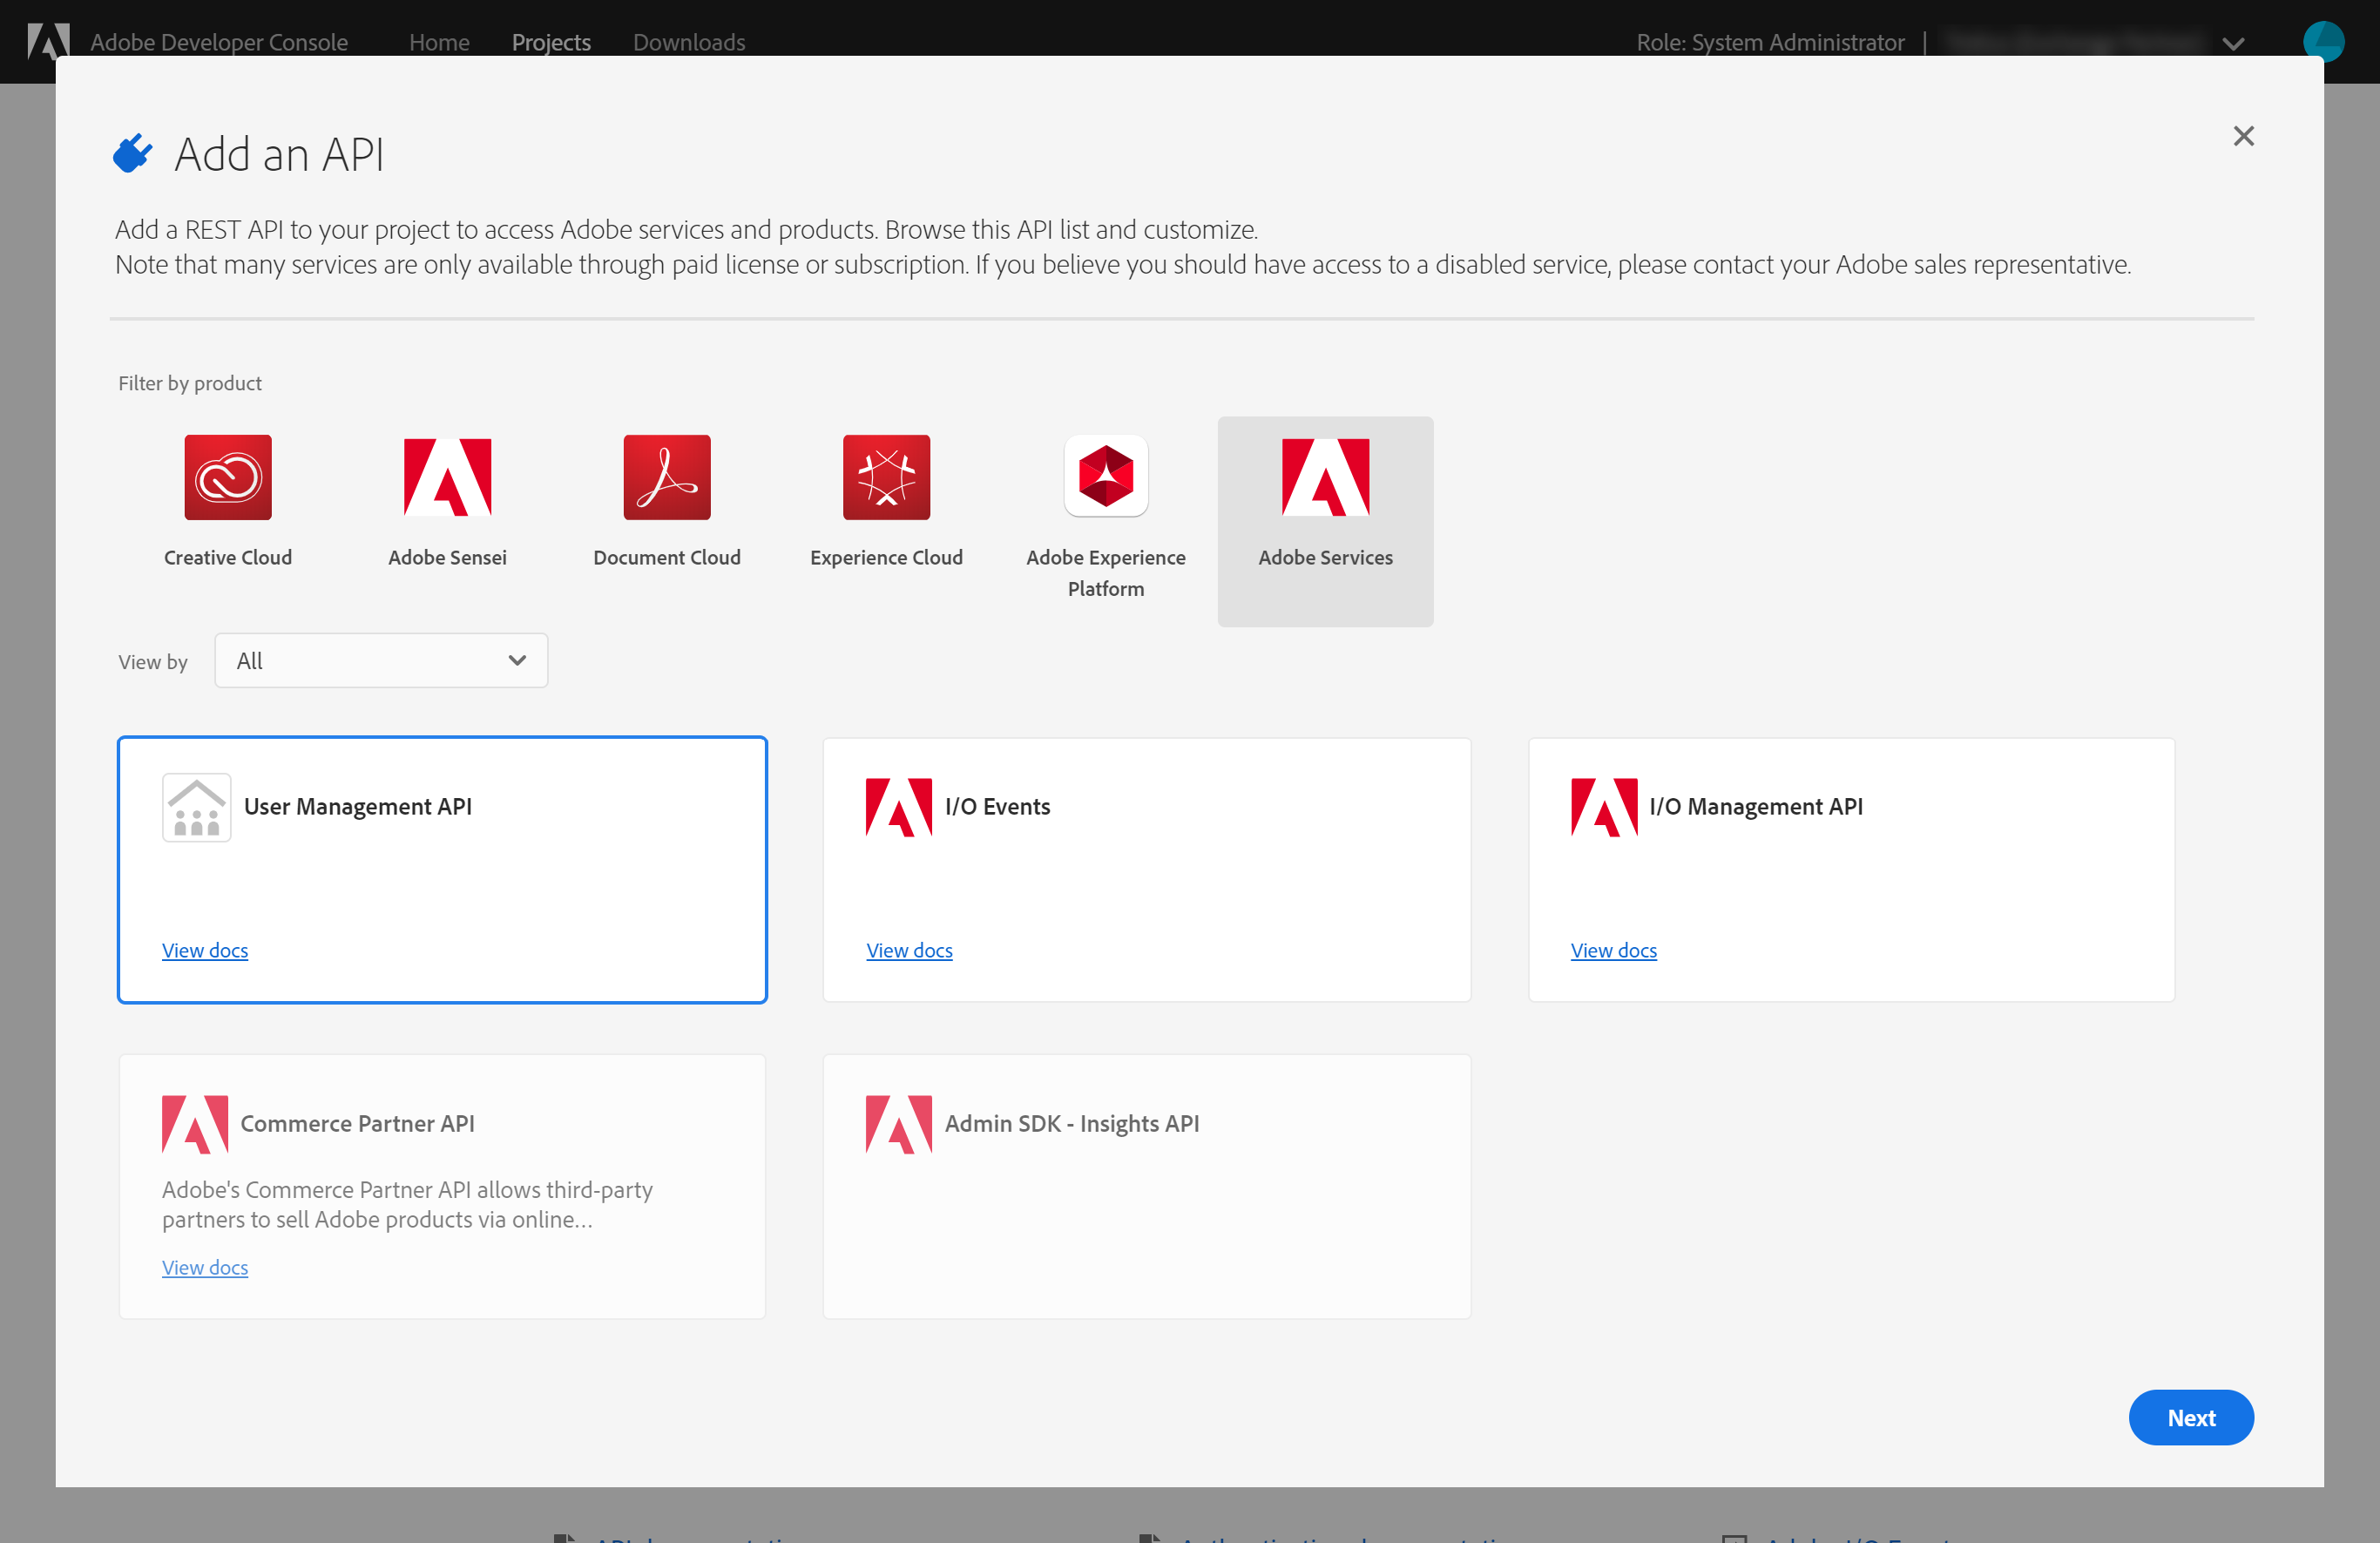Select the I/O Events card title

click(x=997, y=806)
